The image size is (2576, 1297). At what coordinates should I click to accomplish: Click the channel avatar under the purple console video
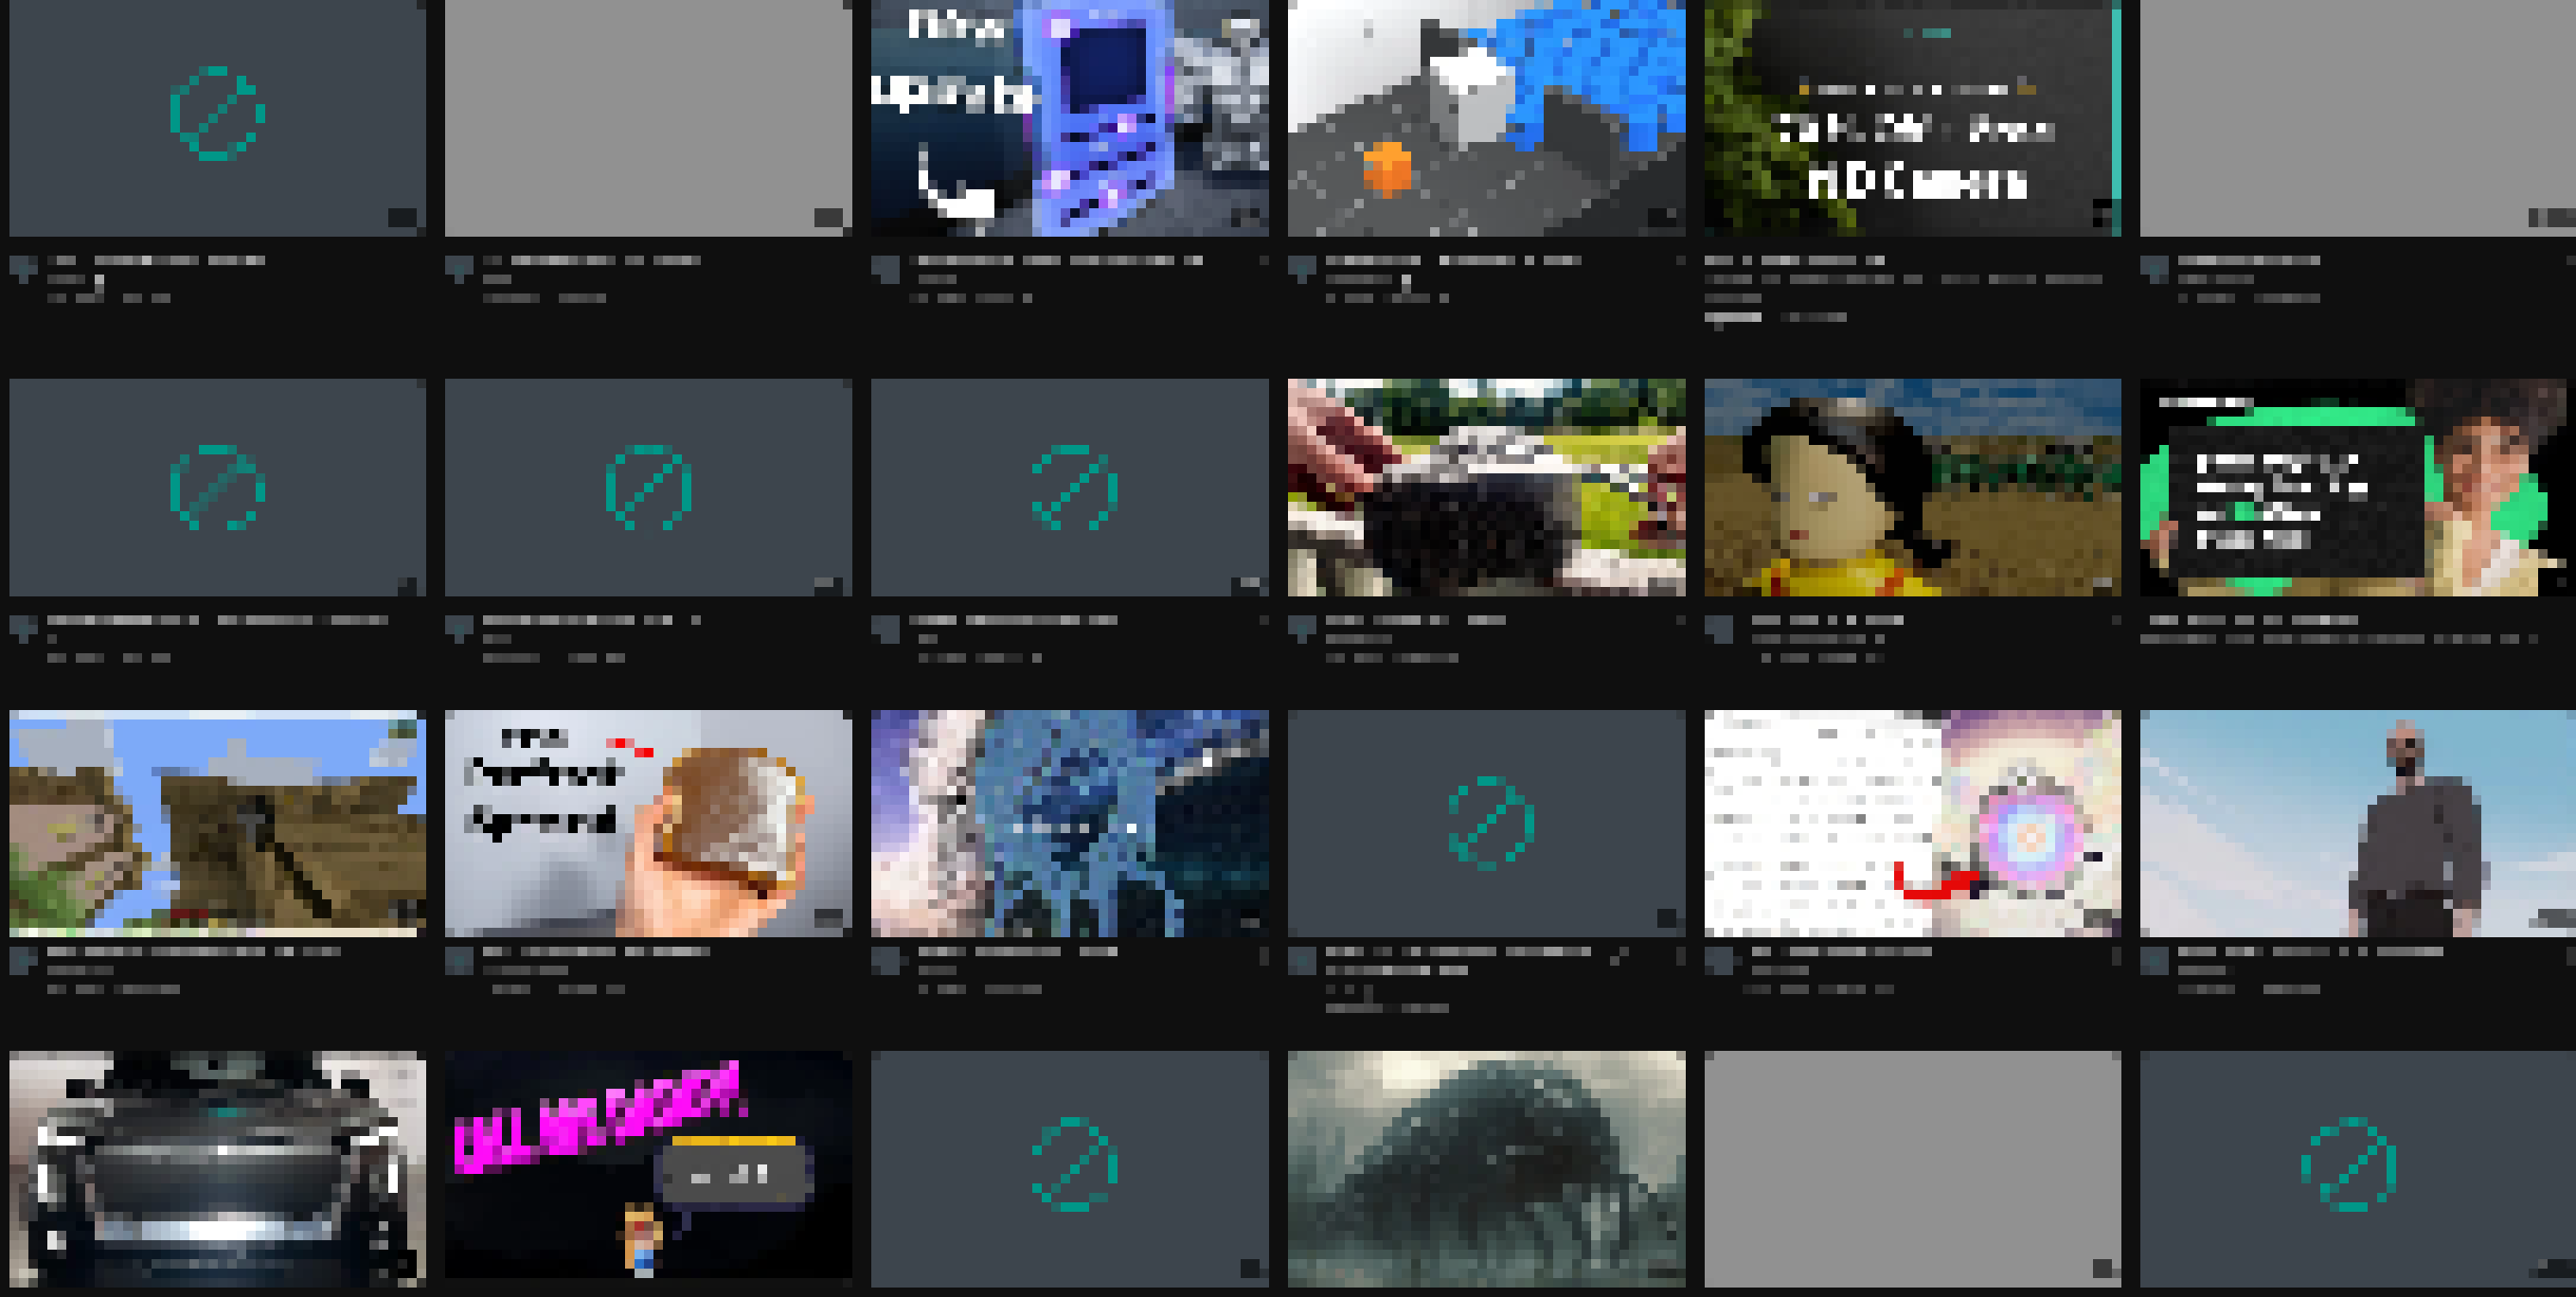(x=886, y=269)
